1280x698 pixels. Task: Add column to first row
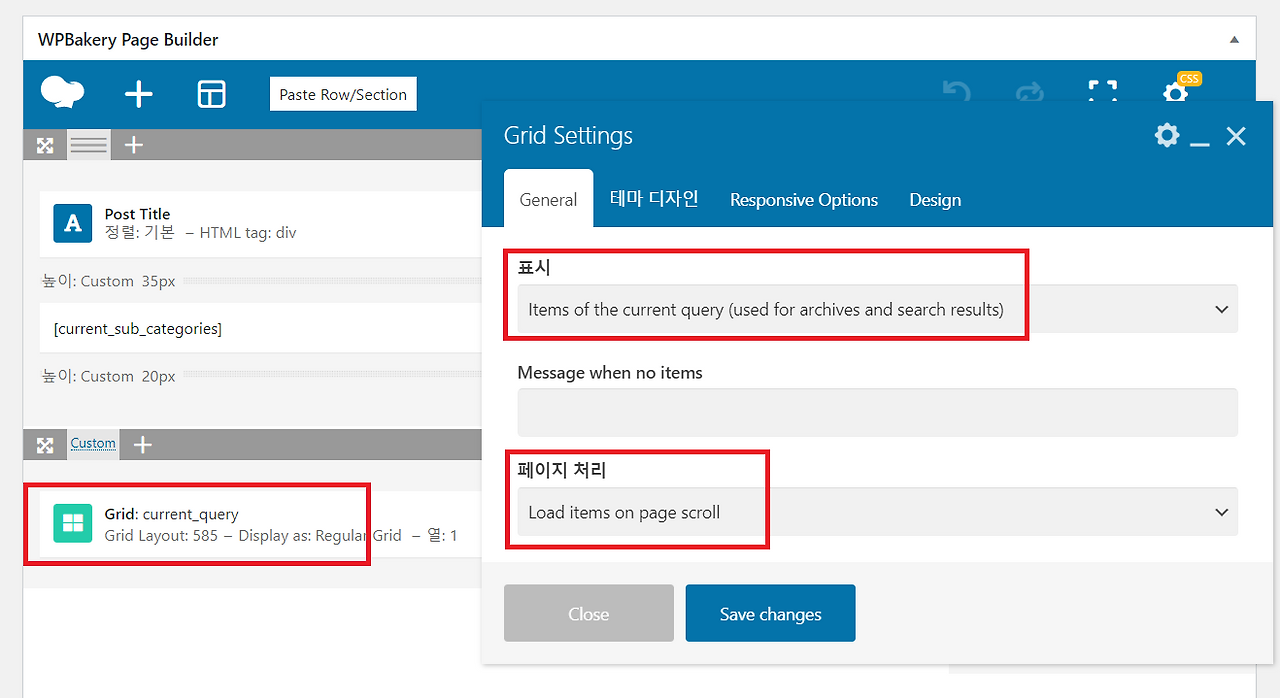(x=134, y=145)
